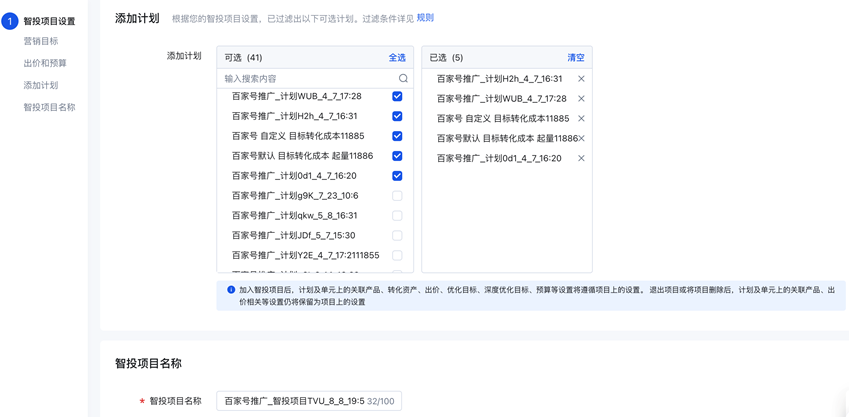
Task: Check 百家号推广_计划qkw_5_8_16:31 checkbox
Action: [x=397, y=216]
